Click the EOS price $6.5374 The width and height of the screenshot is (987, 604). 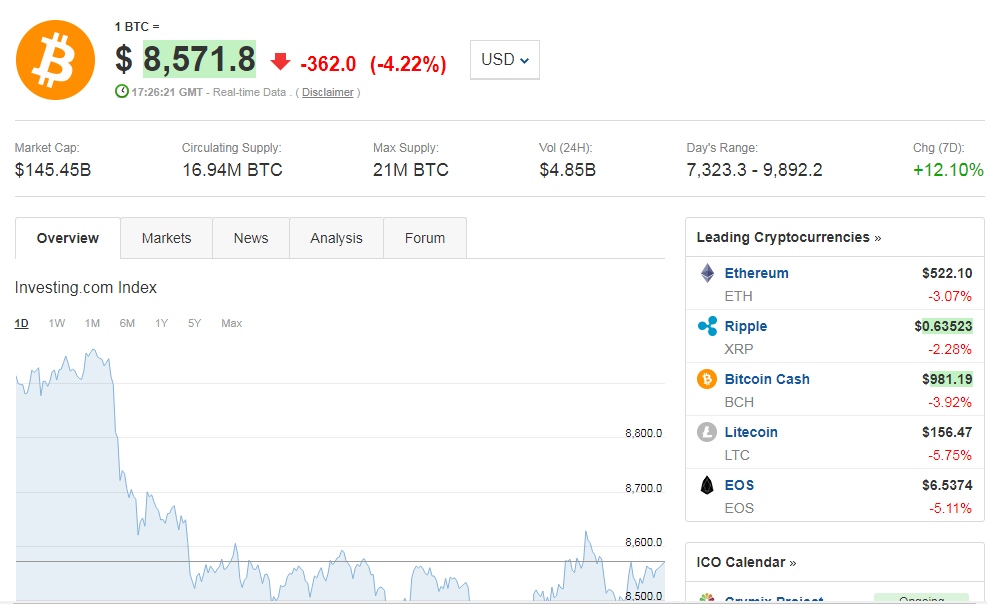(x=947, y=485)
